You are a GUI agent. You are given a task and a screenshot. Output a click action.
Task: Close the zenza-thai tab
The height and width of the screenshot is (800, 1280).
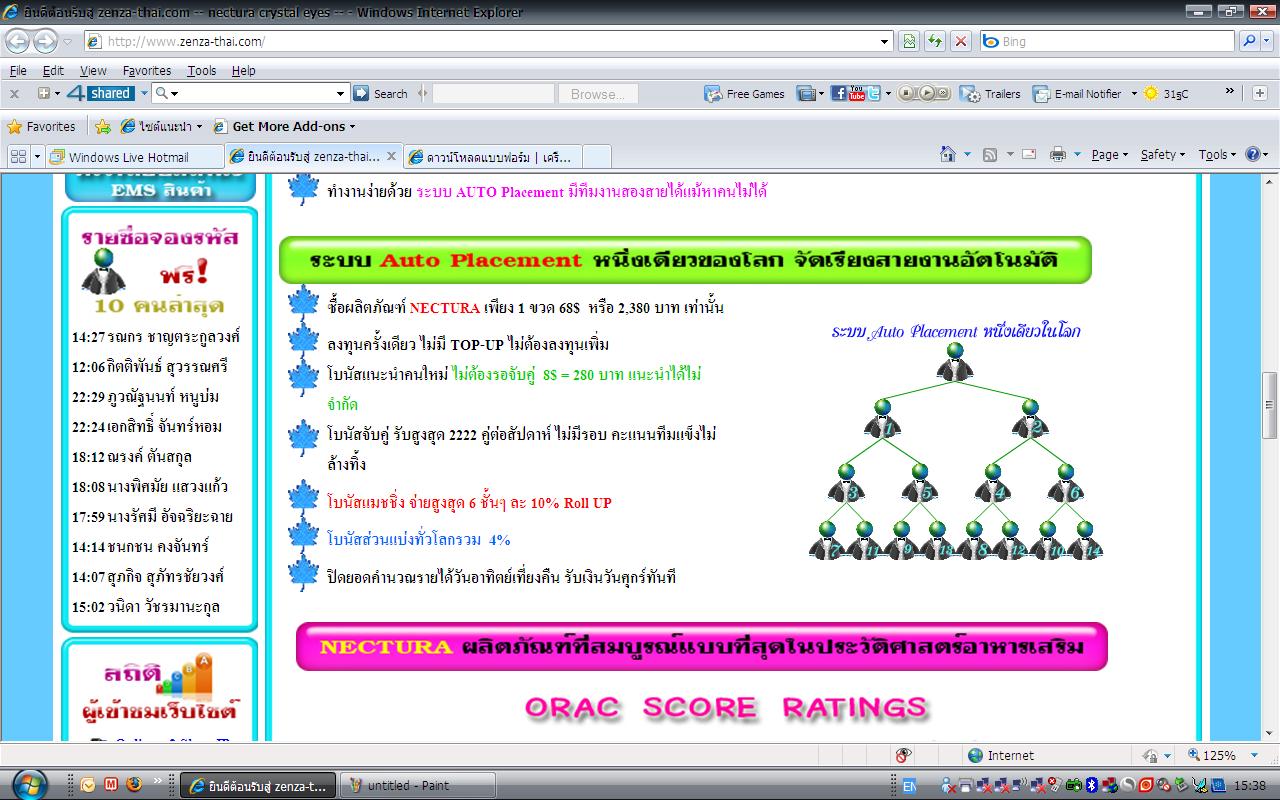pyautogui.click(x=391, y=157)
